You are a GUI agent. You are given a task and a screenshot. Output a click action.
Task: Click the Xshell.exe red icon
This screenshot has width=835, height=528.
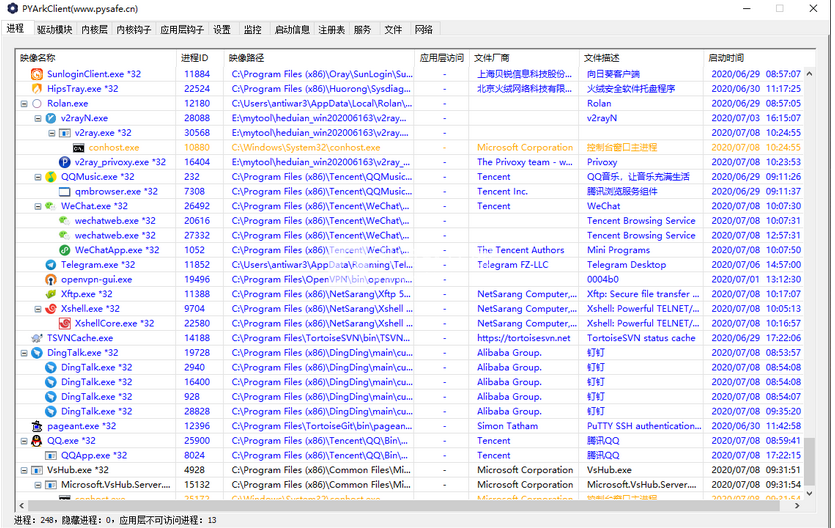[51, 309]
